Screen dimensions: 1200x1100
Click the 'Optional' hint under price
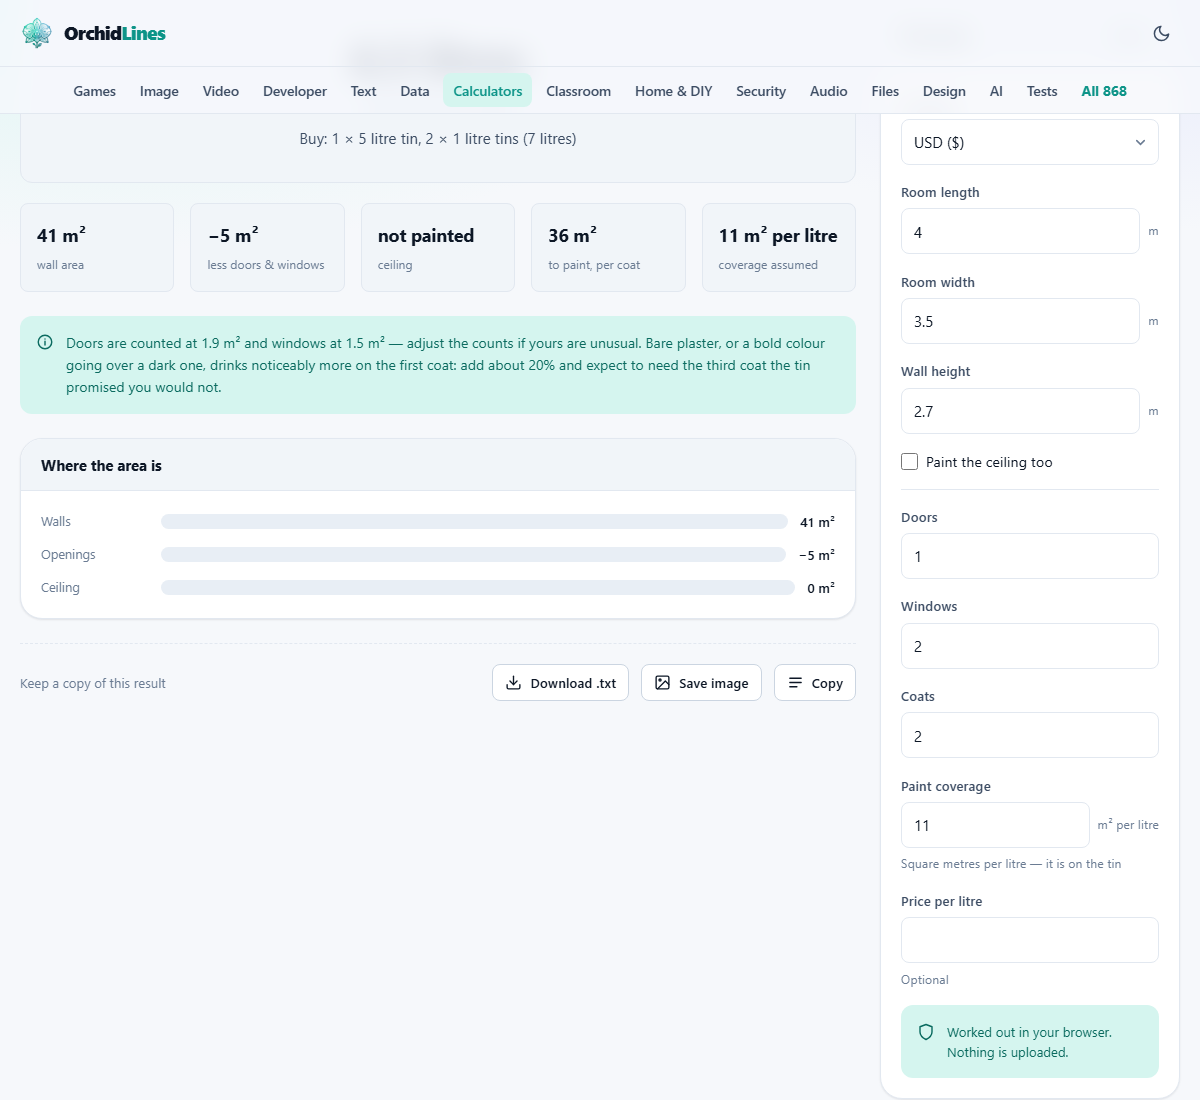click(925, 980)
